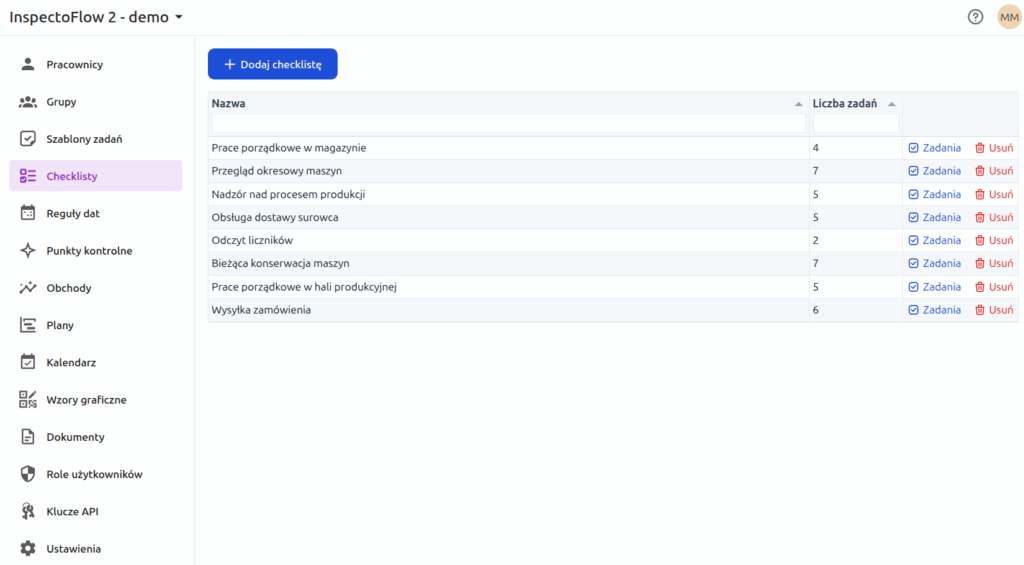Click the Klucze API key icon
The image size is (1024, 565).
click(27, 511)
